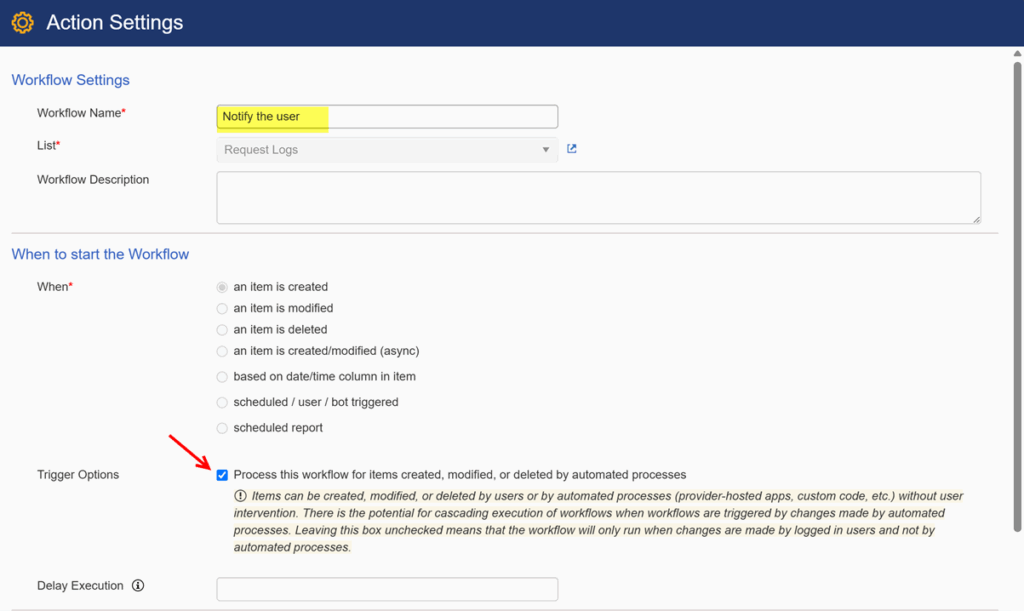Click the Workflow Name input field
Viewport: 1024px width, 611px height.
click(387, 117)
